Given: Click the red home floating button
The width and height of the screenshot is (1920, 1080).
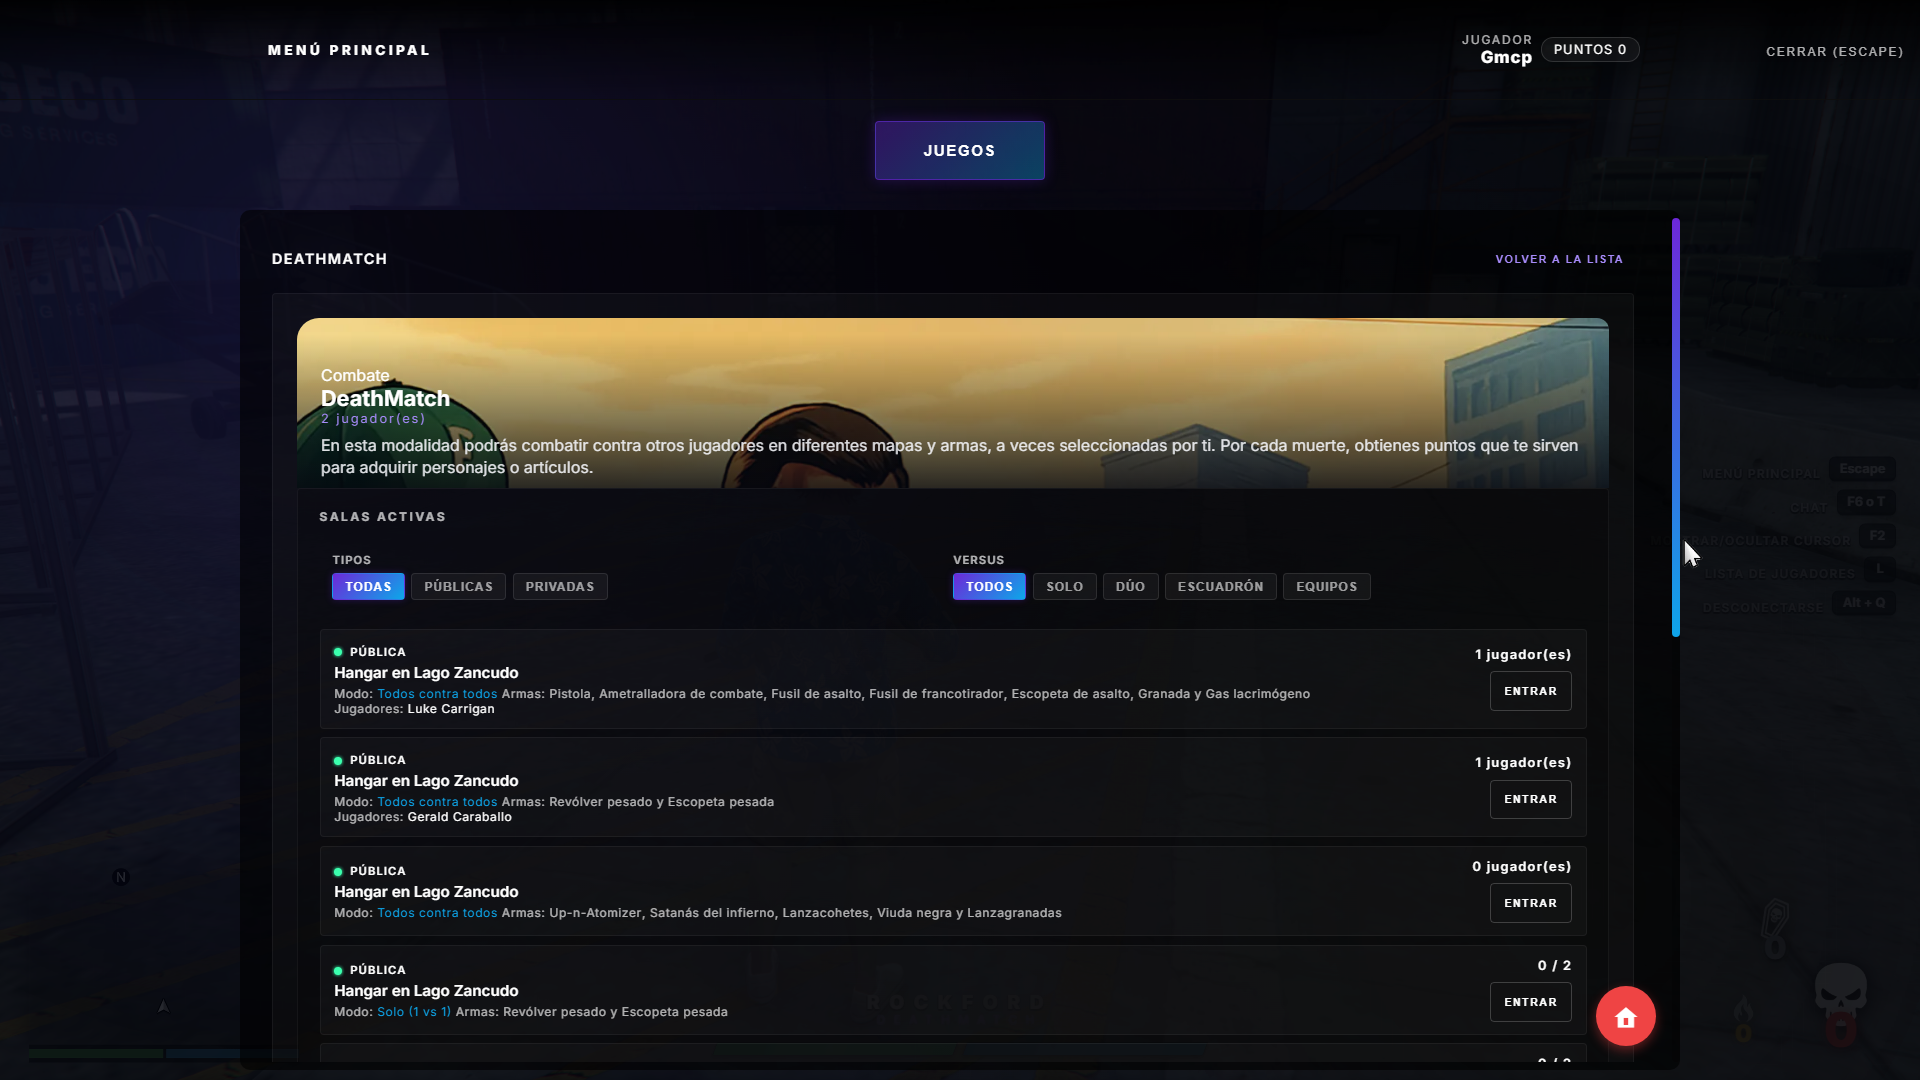Looking at the screenshot, I should (x=1625, y=1016).
